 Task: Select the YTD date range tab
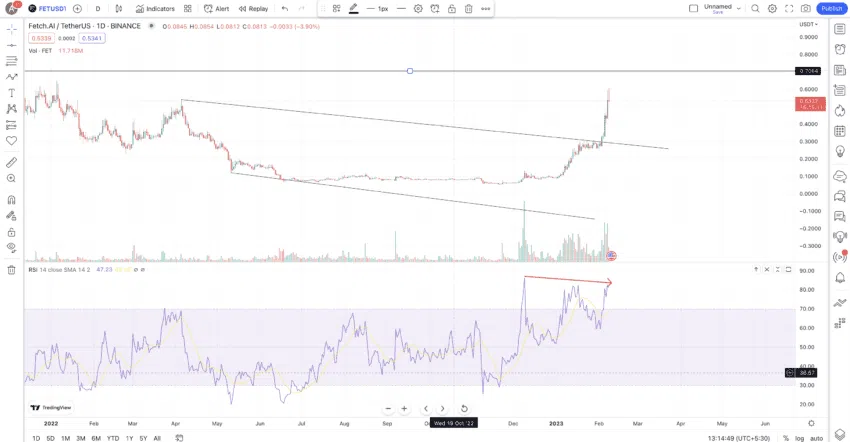tap(113, 438)
